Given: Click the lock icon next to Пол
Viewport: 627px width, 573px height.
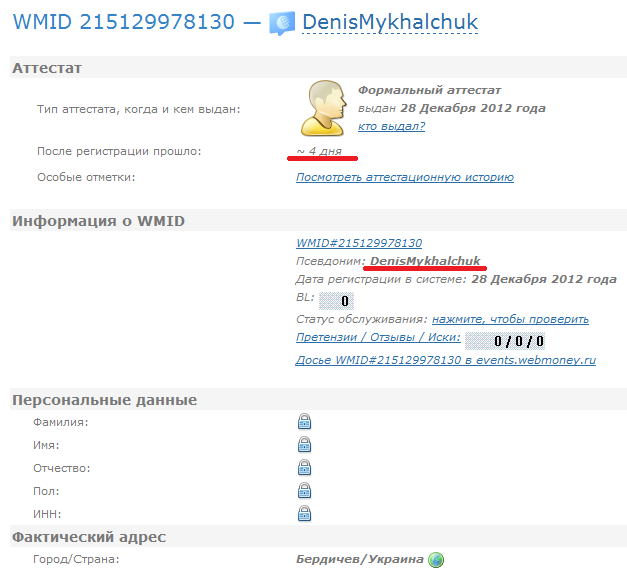Looking at the screenshot, I should click(304, 490).
